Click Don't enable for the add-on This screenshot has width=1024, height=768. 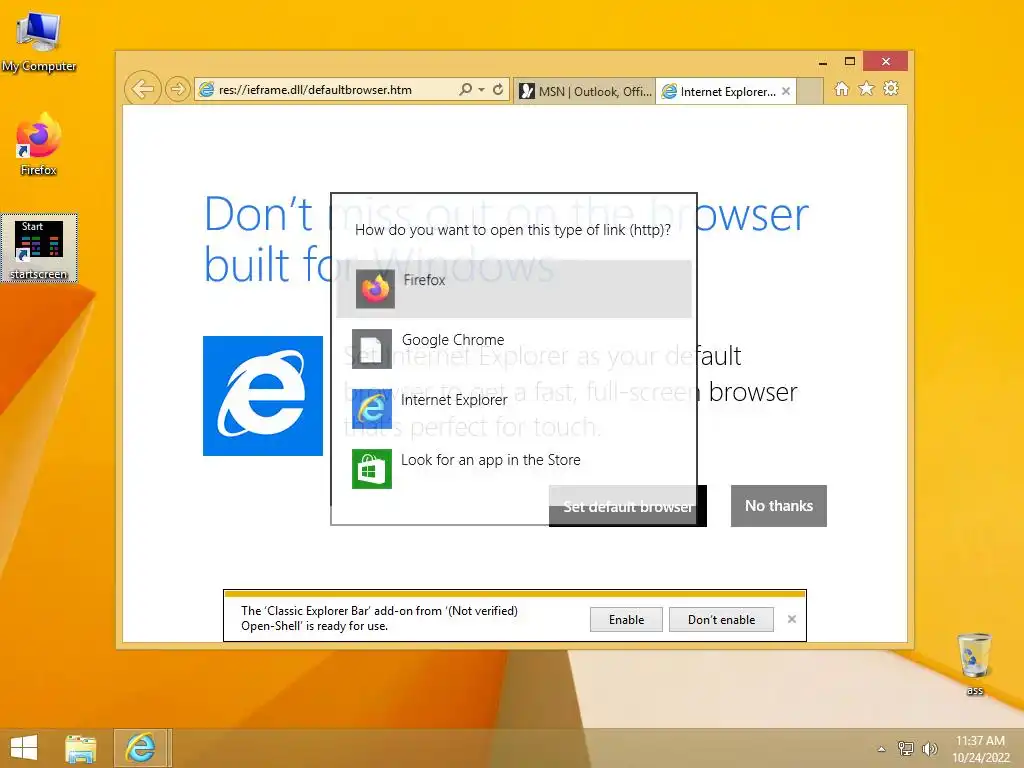721,620
